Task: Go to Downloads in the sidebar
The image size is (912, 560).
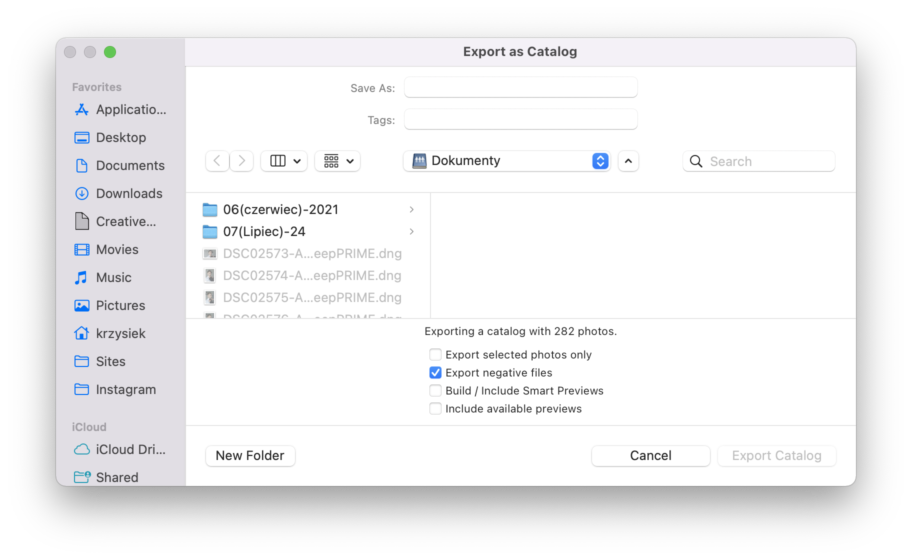Action: [128, 194]
